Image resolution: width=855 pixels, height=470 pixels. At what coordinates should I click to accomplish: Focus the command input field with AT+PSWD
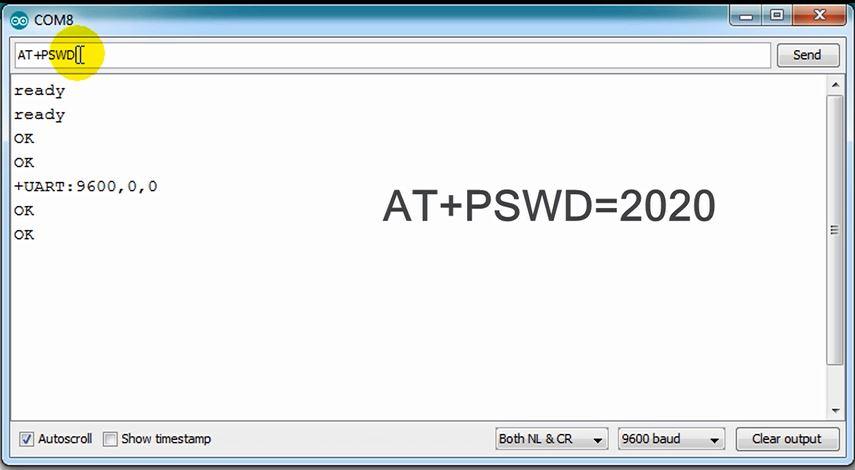click(x=392, y=55)
